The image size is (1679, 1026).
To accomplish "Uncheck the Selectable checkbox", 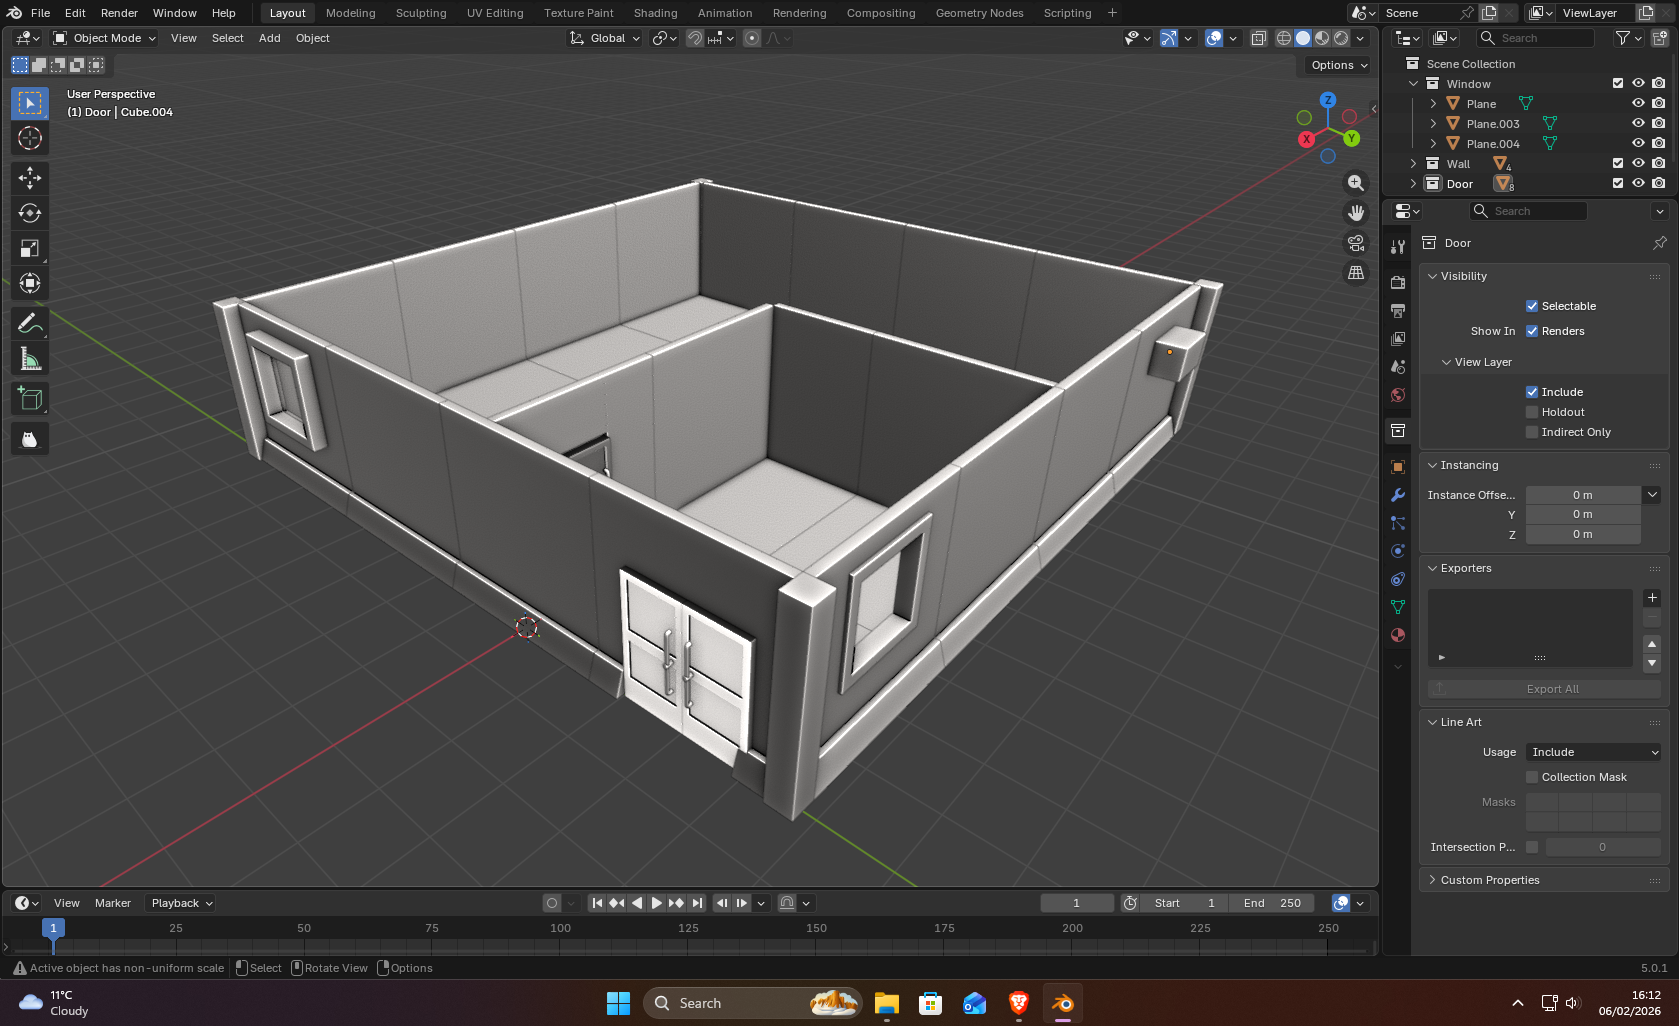I will [x=1532, y=306].
